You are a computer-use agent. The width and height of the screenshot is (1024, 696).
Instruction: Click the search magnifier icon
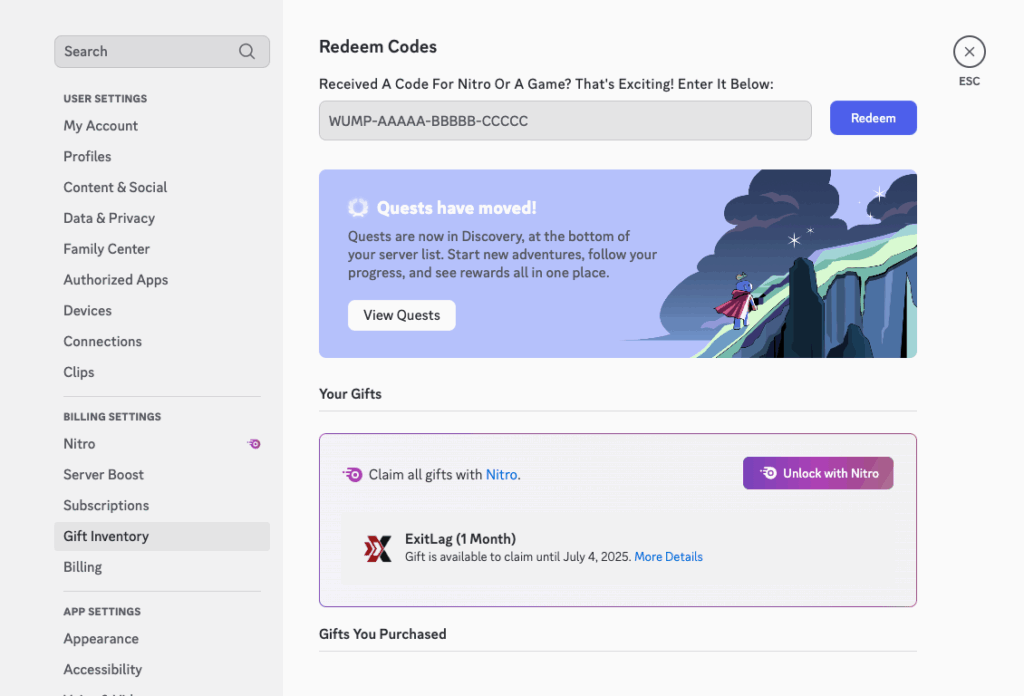coord(247,52)
